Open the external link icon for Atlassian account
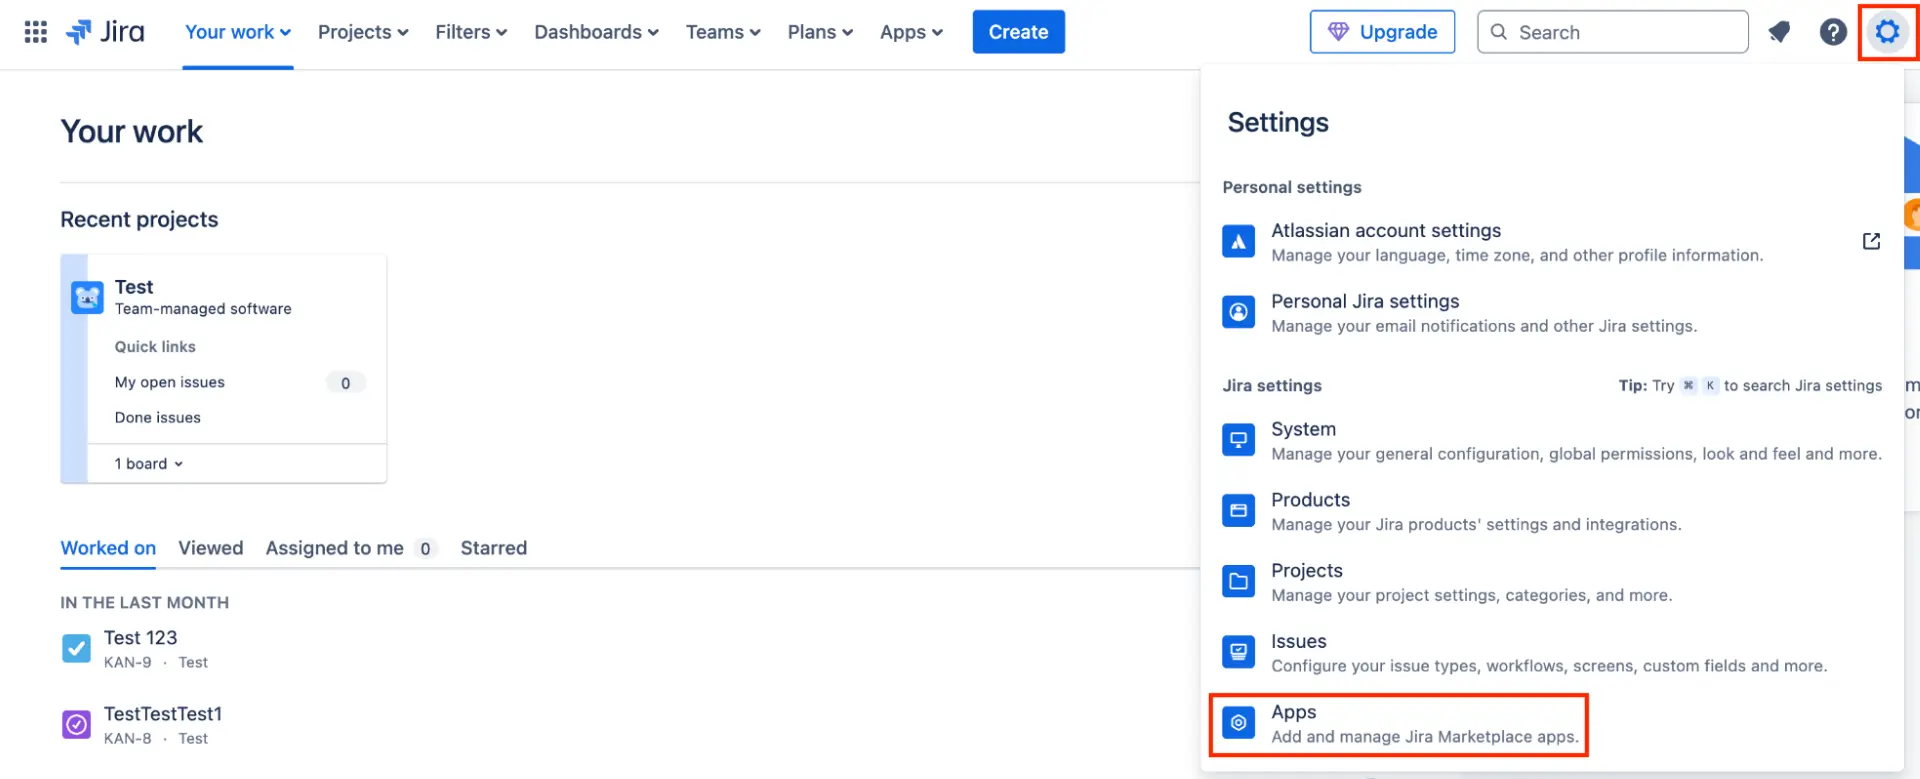Screen dimensions: 1920x779 [x=1871, y=241]
